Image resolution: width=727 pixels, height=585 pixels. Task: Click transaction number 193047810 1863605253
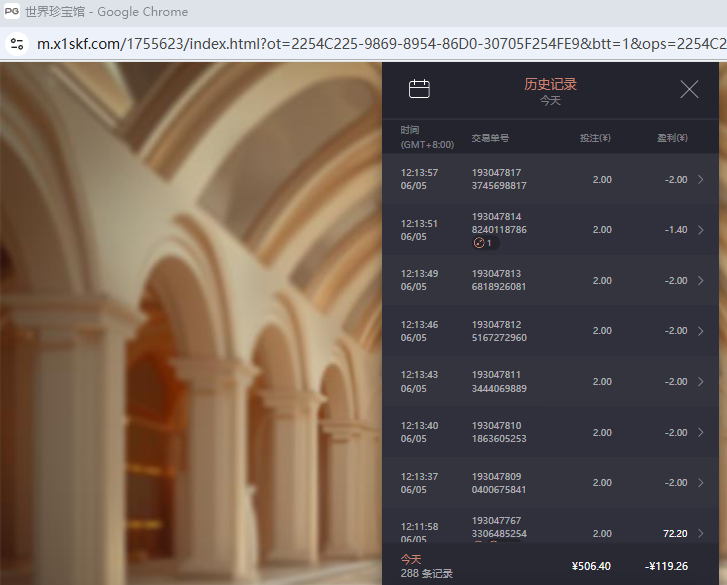(x=499, y=432)
